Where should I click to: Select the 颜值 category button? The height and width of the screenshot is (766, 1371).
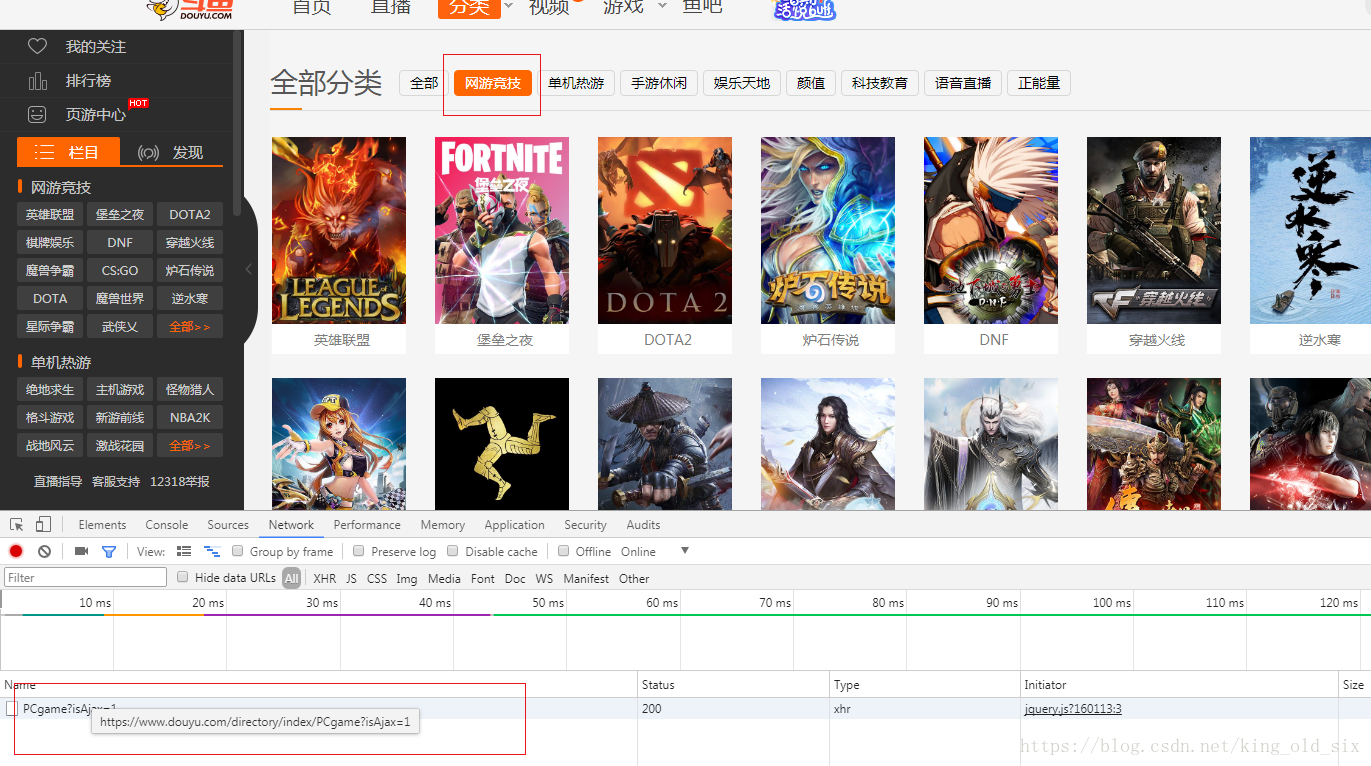click(x=811, y=83)
